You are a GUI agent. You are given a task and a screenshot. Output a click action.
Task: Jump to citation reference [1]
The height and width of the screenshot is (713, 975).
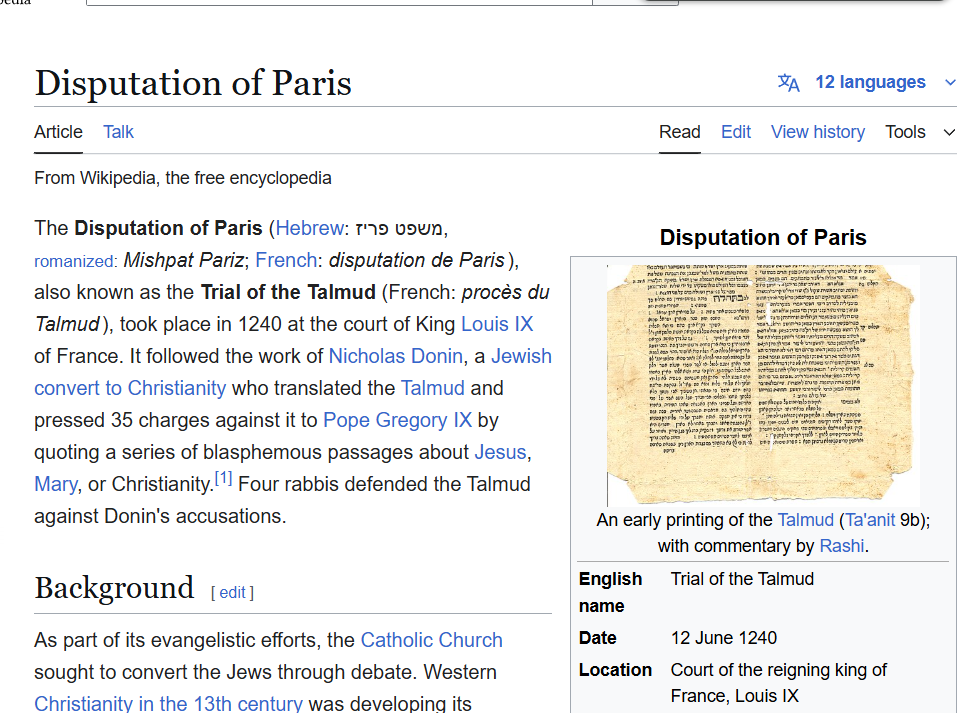tap(223, 479)
